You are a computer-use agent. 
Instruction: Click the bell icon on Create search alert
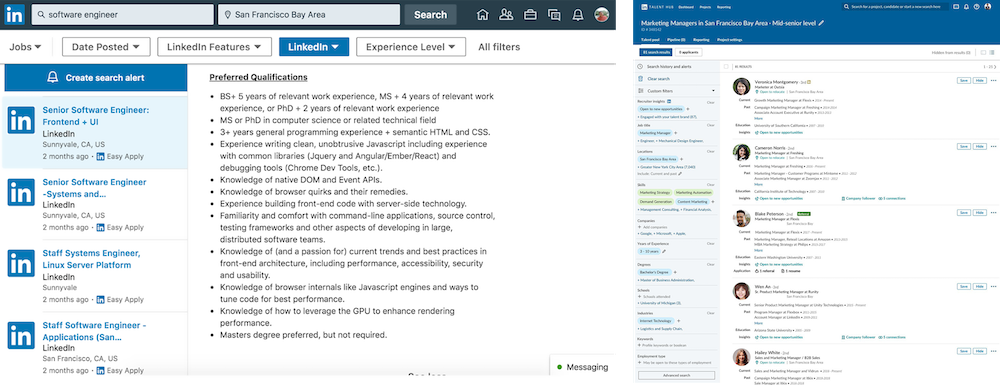click(53, 78)
